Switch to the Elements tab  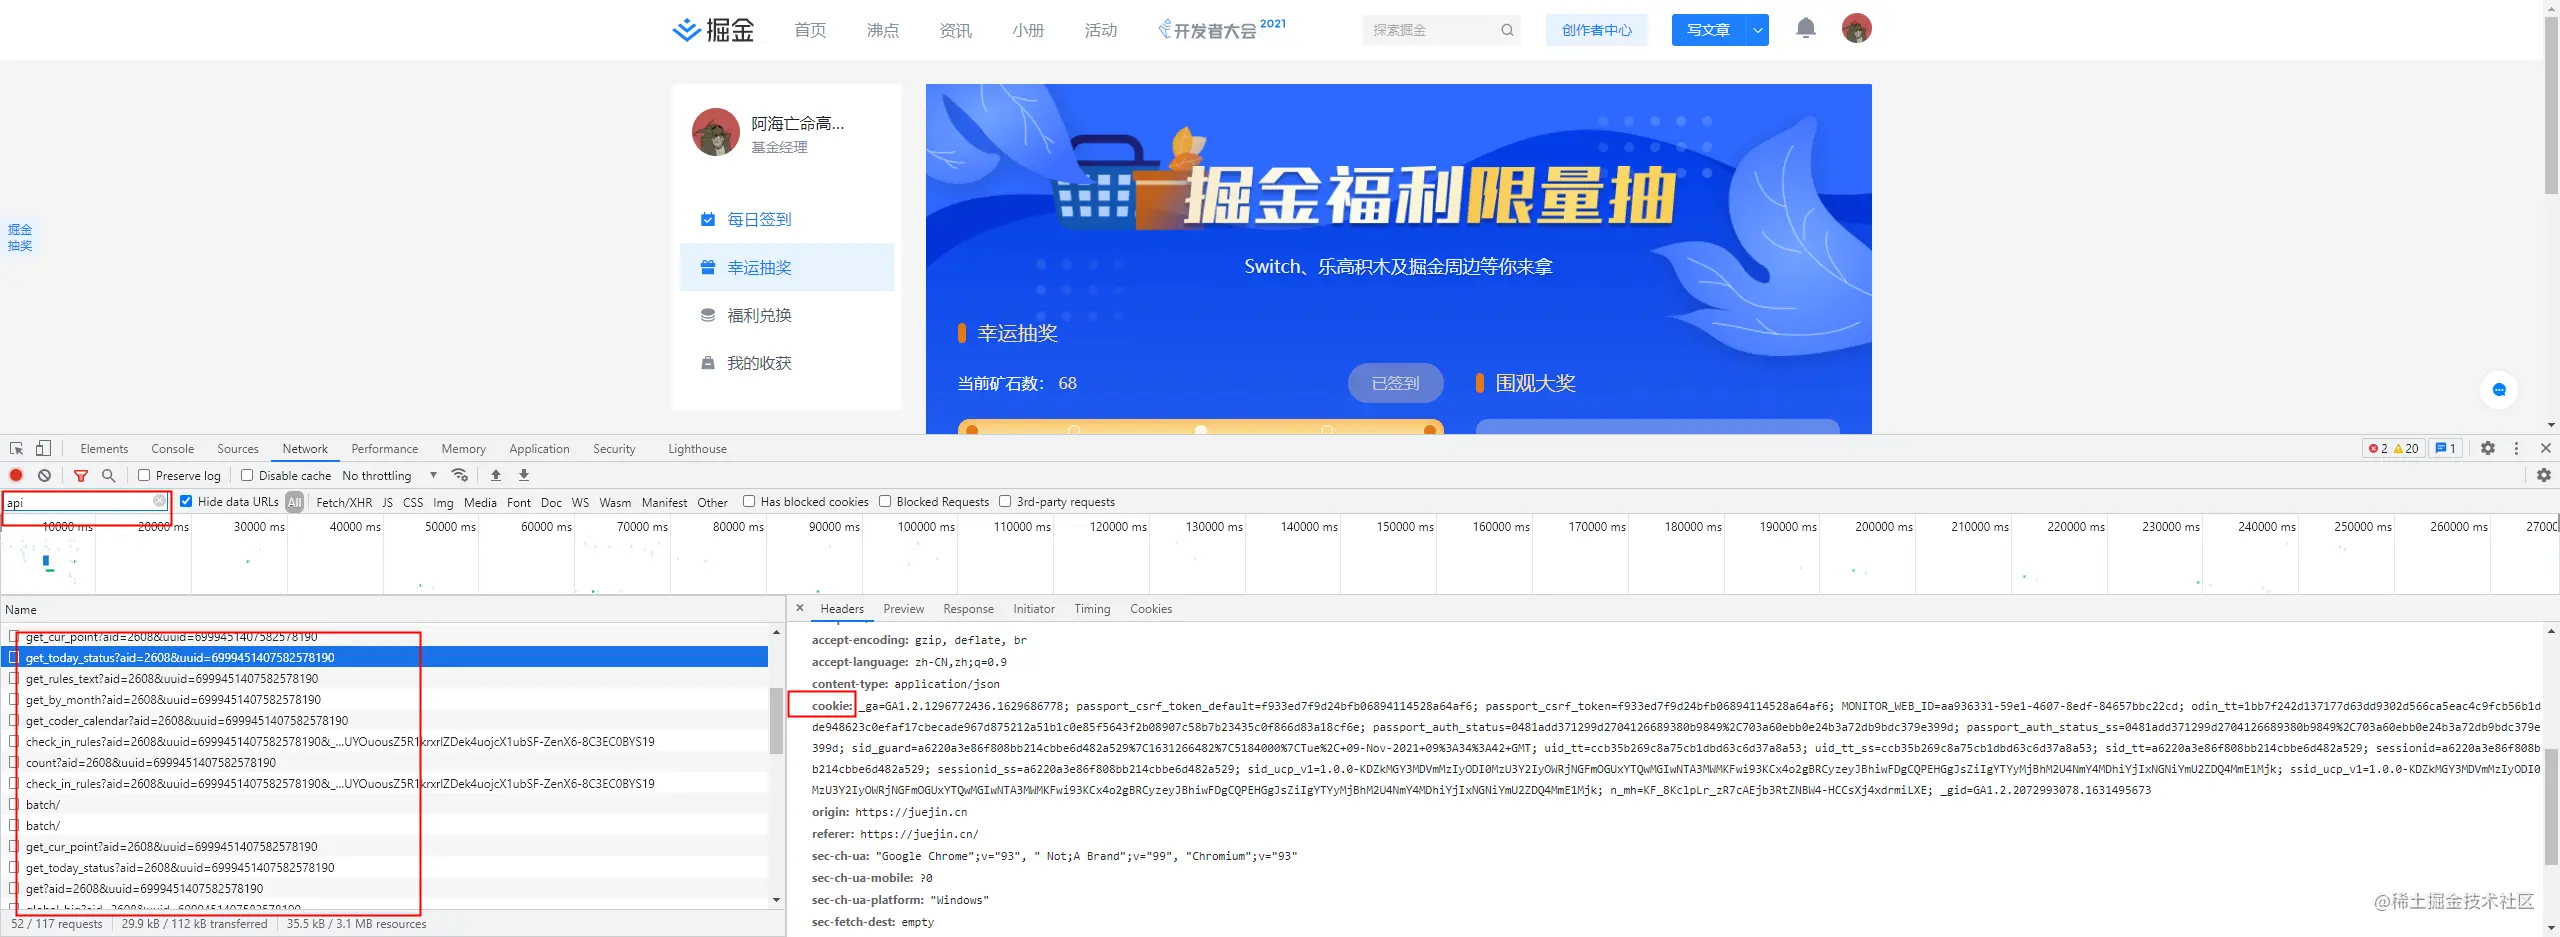[x=104, y=449]
